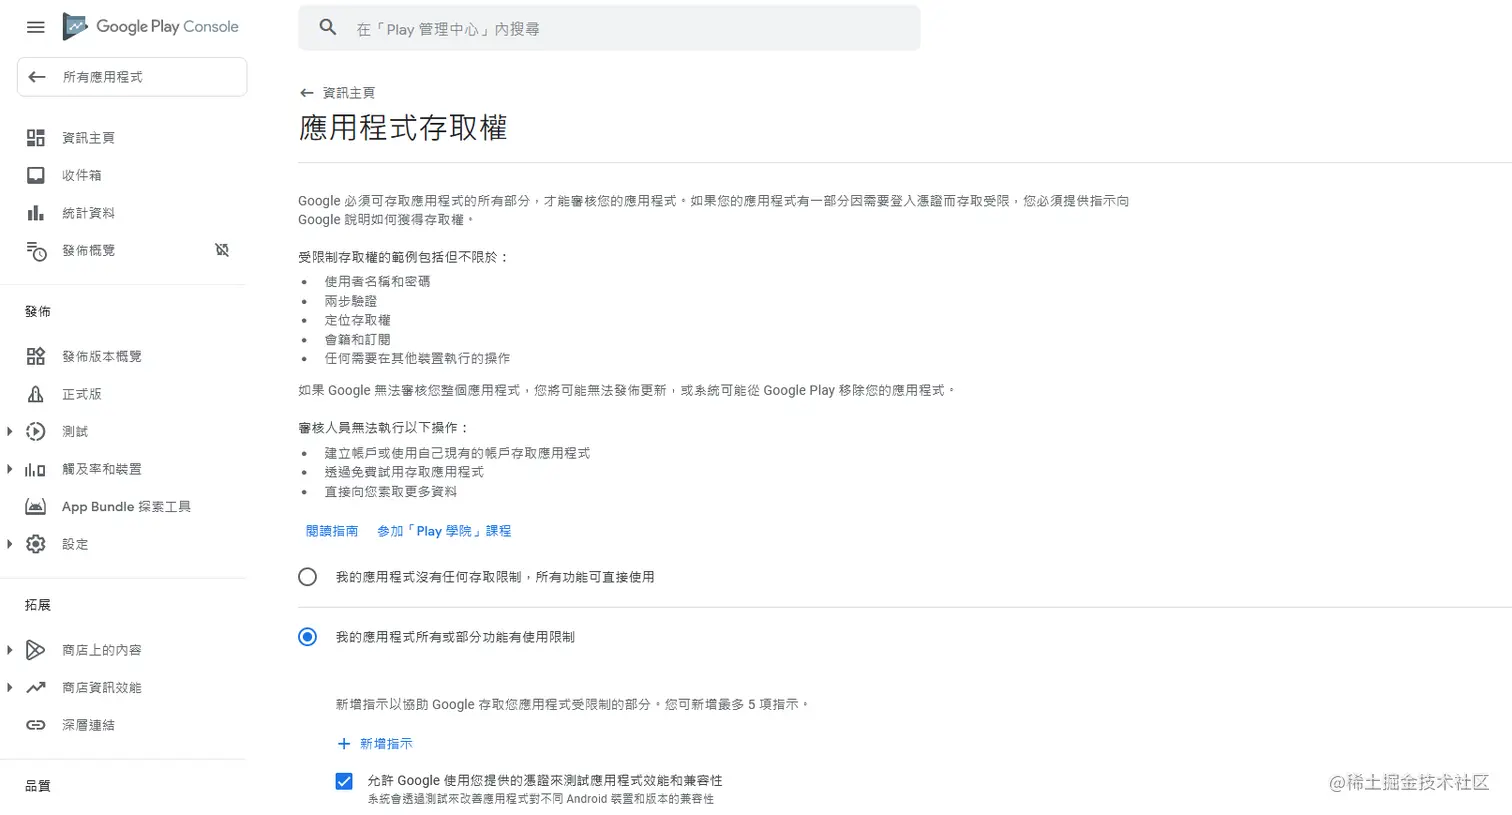
Task: Click the 定位存取權 bullet text
Action: pos(357,320)
